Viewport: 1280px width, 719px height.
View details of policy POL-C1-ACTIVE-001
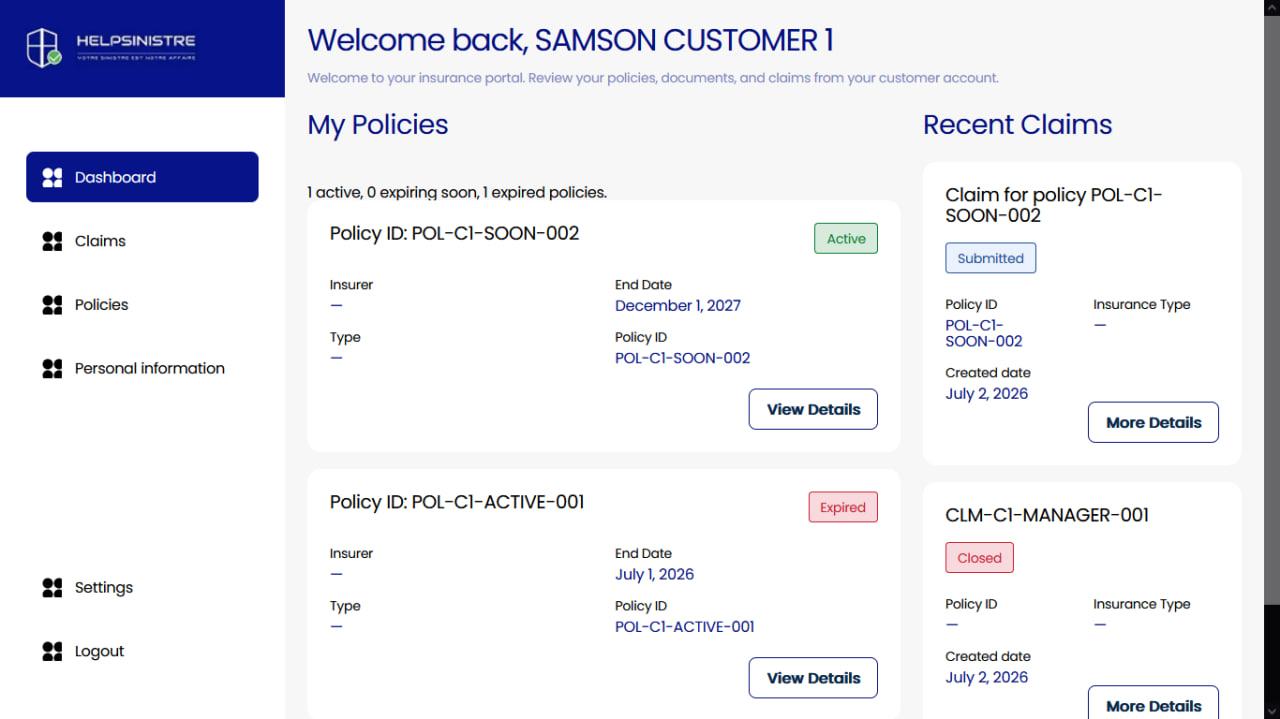pyautogui.click(x=813, y=678)
